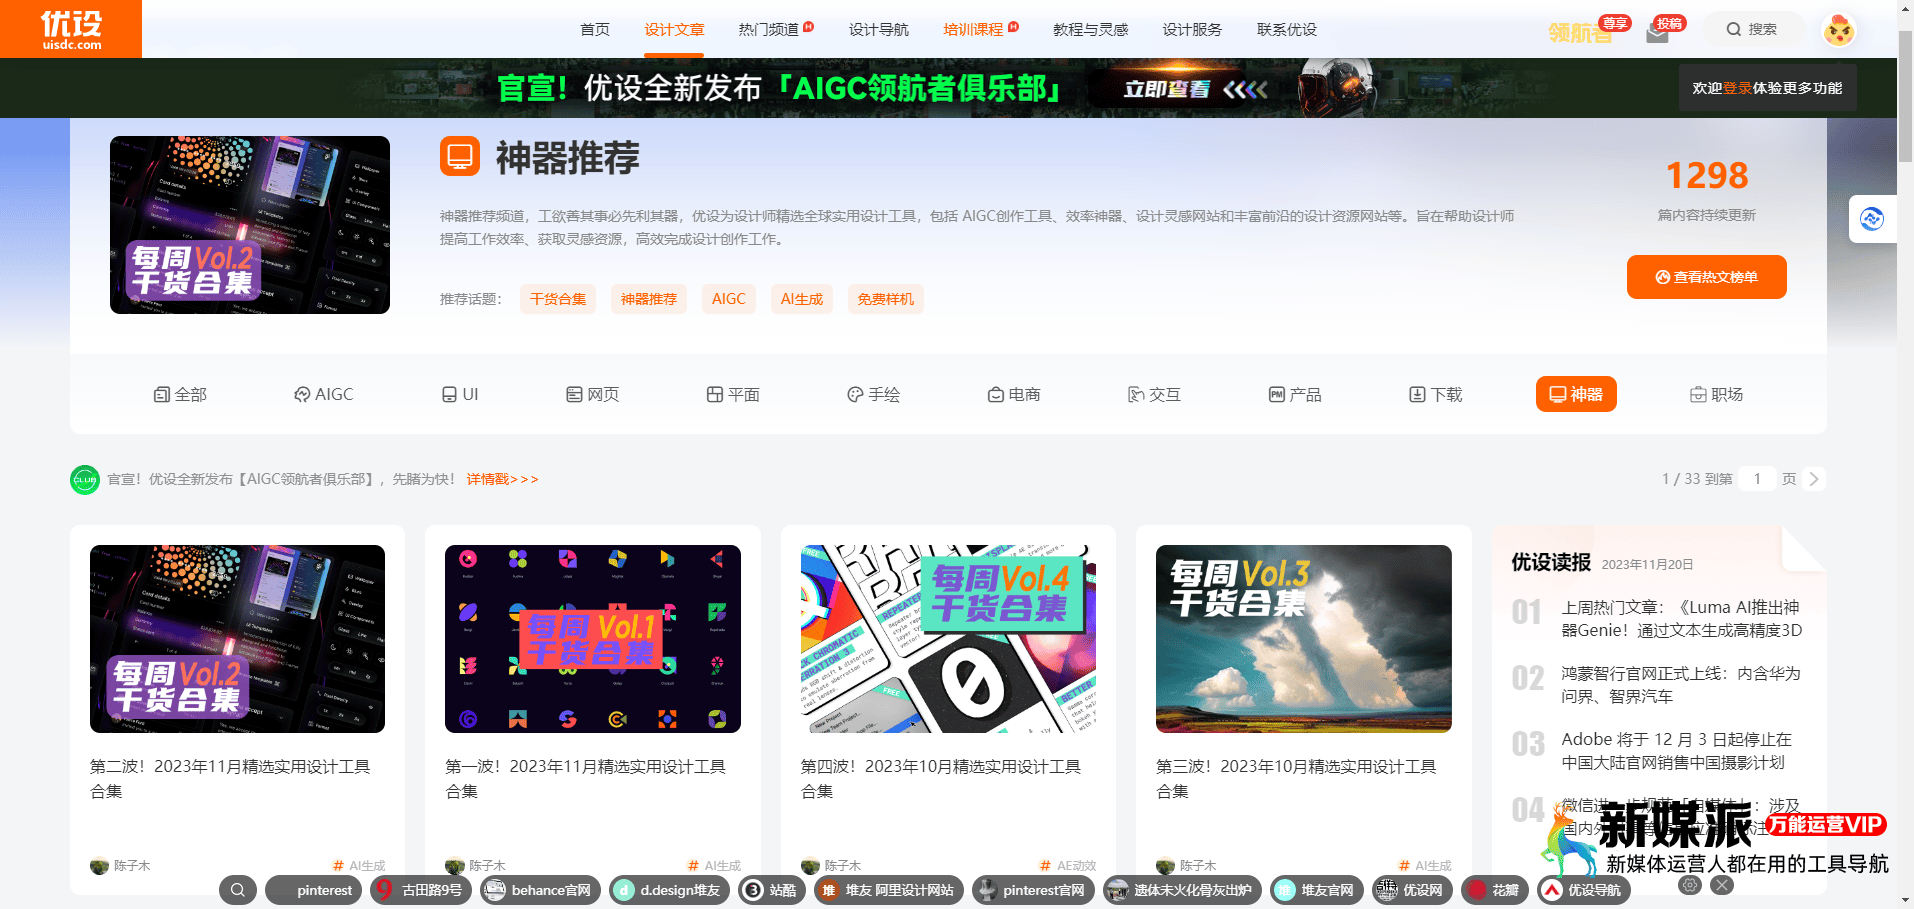
Task: Click the 查看热文榜单 button
Action: (x=1705, y=277)
